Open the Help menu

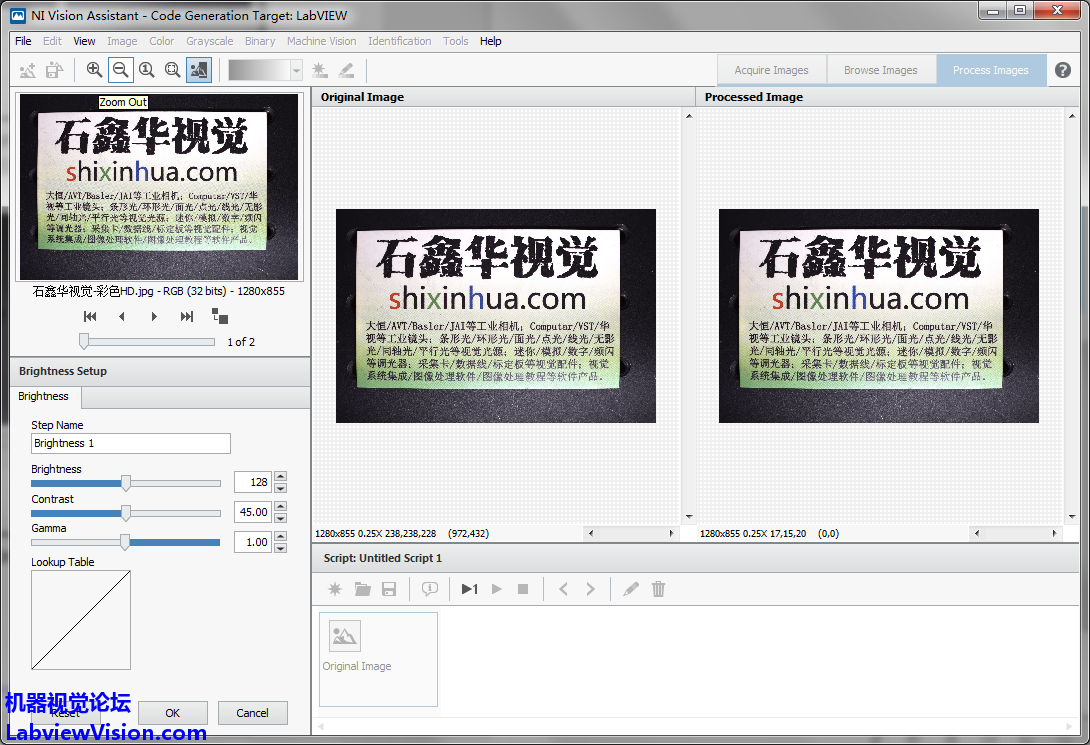tap(490, 41)
